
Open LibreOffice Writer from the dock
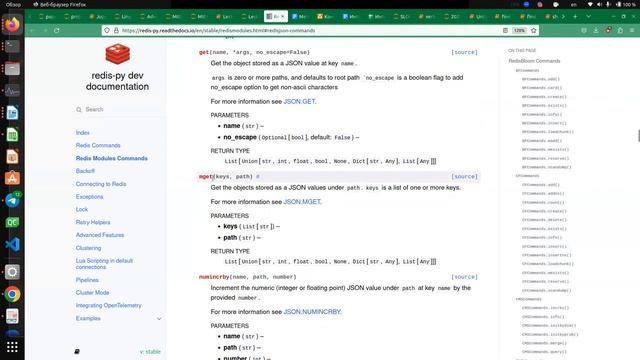(12, 112)
